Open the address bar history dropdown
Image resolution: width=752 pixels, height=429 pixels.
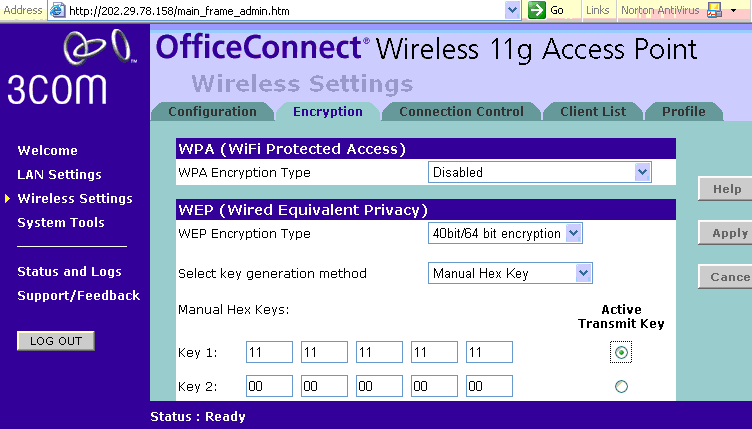(x=513, y=10)
